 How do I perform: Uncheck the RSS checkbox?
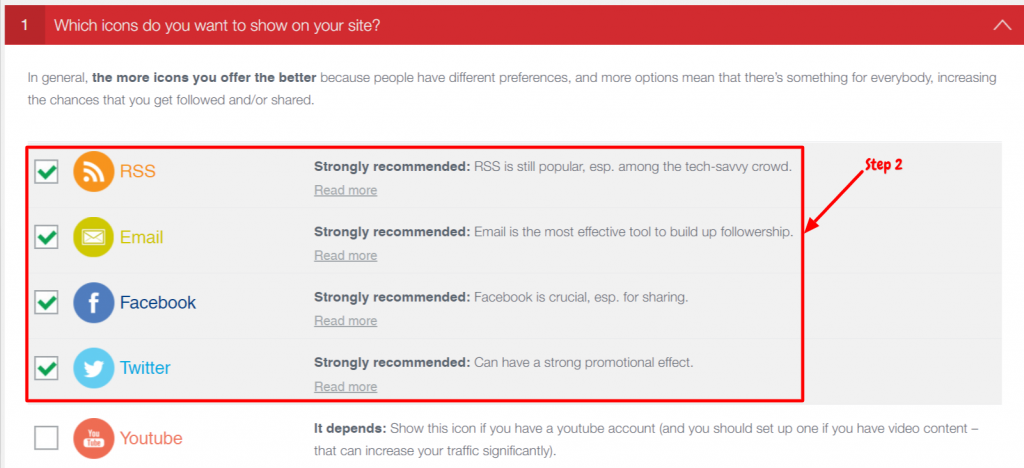[46, 172]
